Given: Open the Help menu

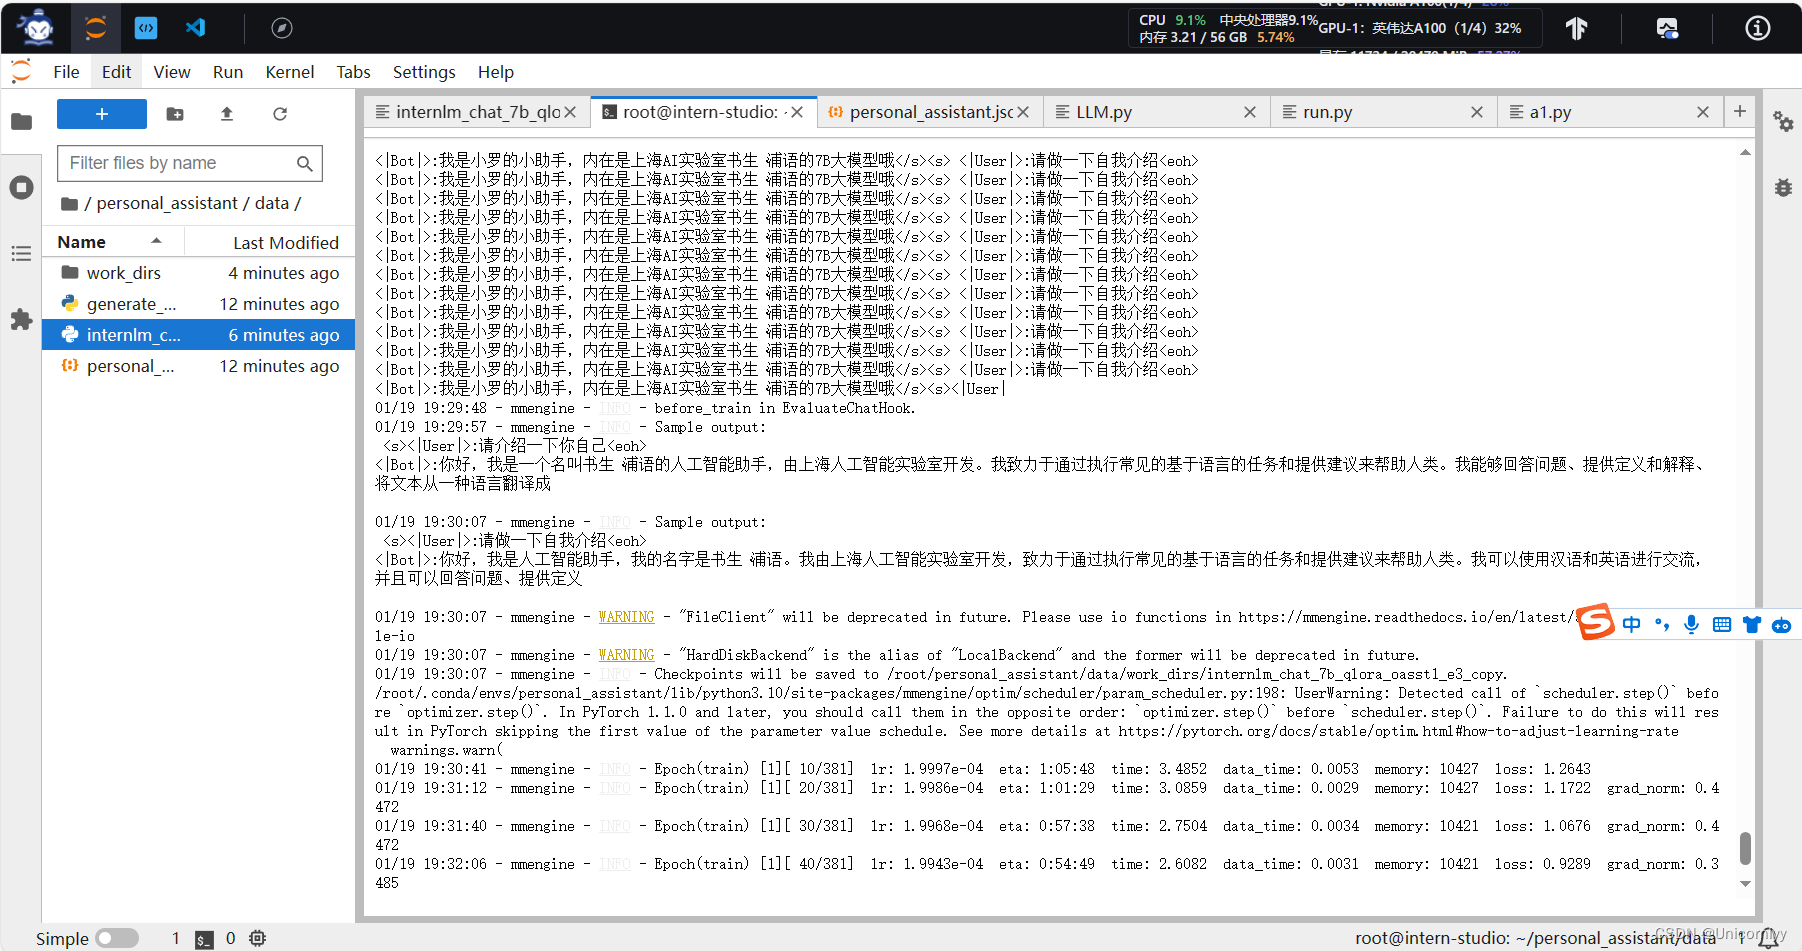Looking at the screenshot, I should tap(496, 72).
